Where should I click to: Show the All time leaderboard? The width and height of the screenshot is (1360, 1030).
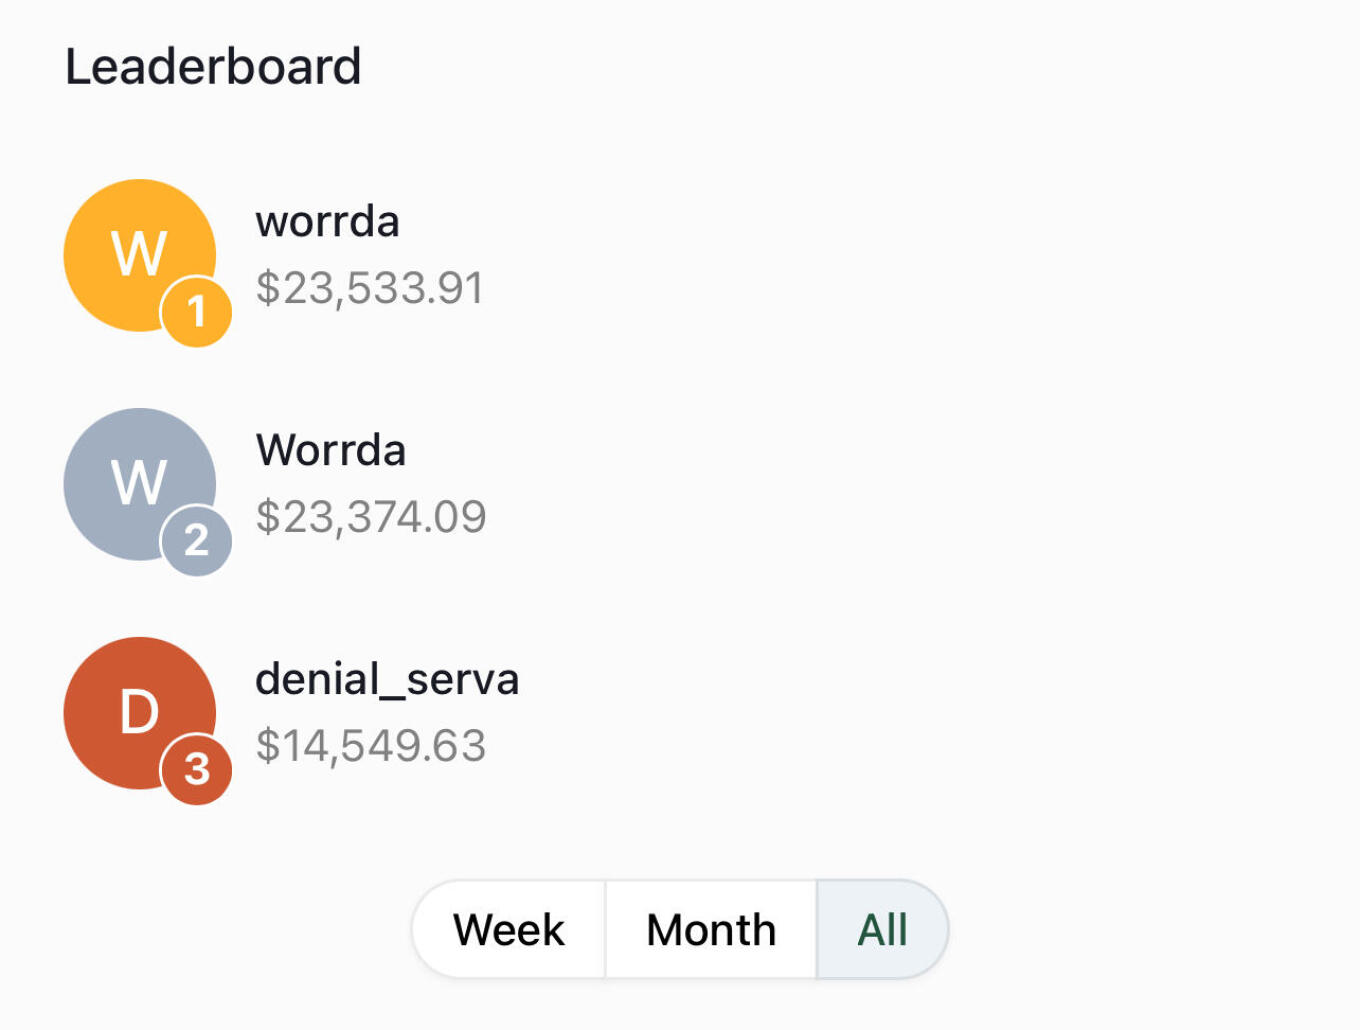pyautogui.click(x=882, y=930)
